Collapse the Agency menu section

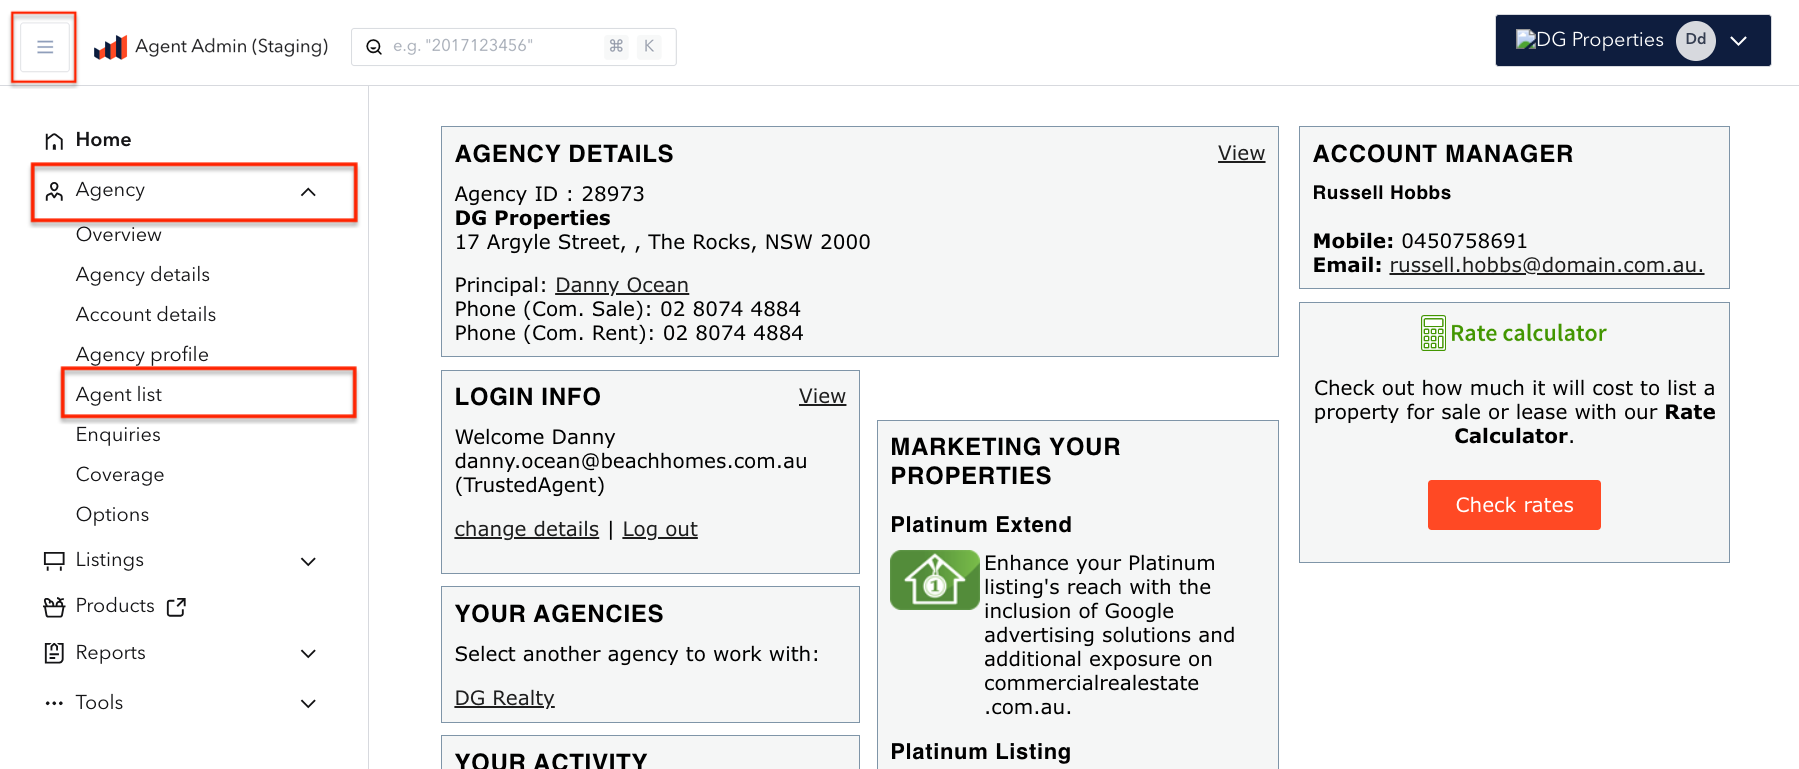(x=308, y=192)
